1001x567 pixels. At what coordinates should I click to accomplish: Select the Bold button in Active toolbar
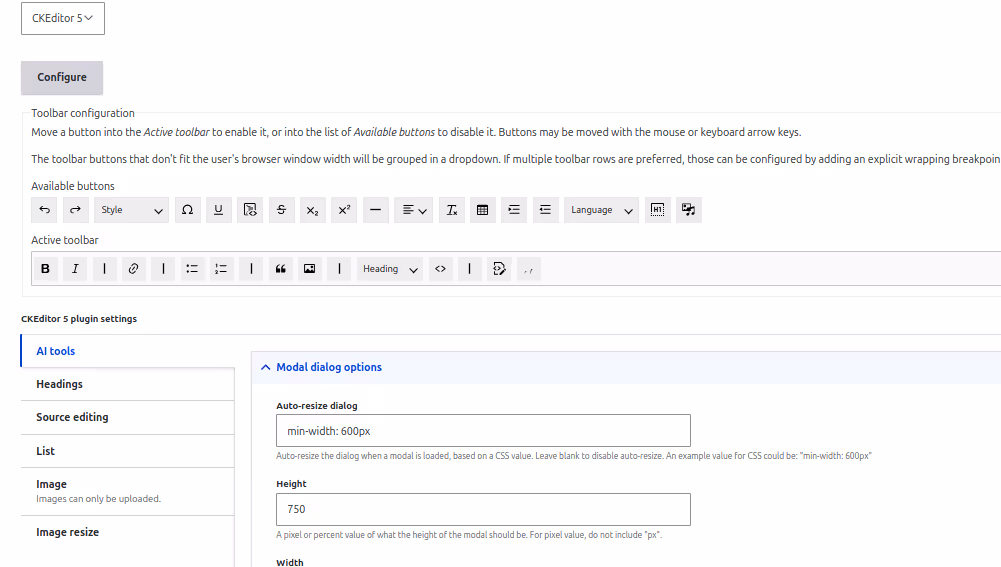(x=45, y=269)
